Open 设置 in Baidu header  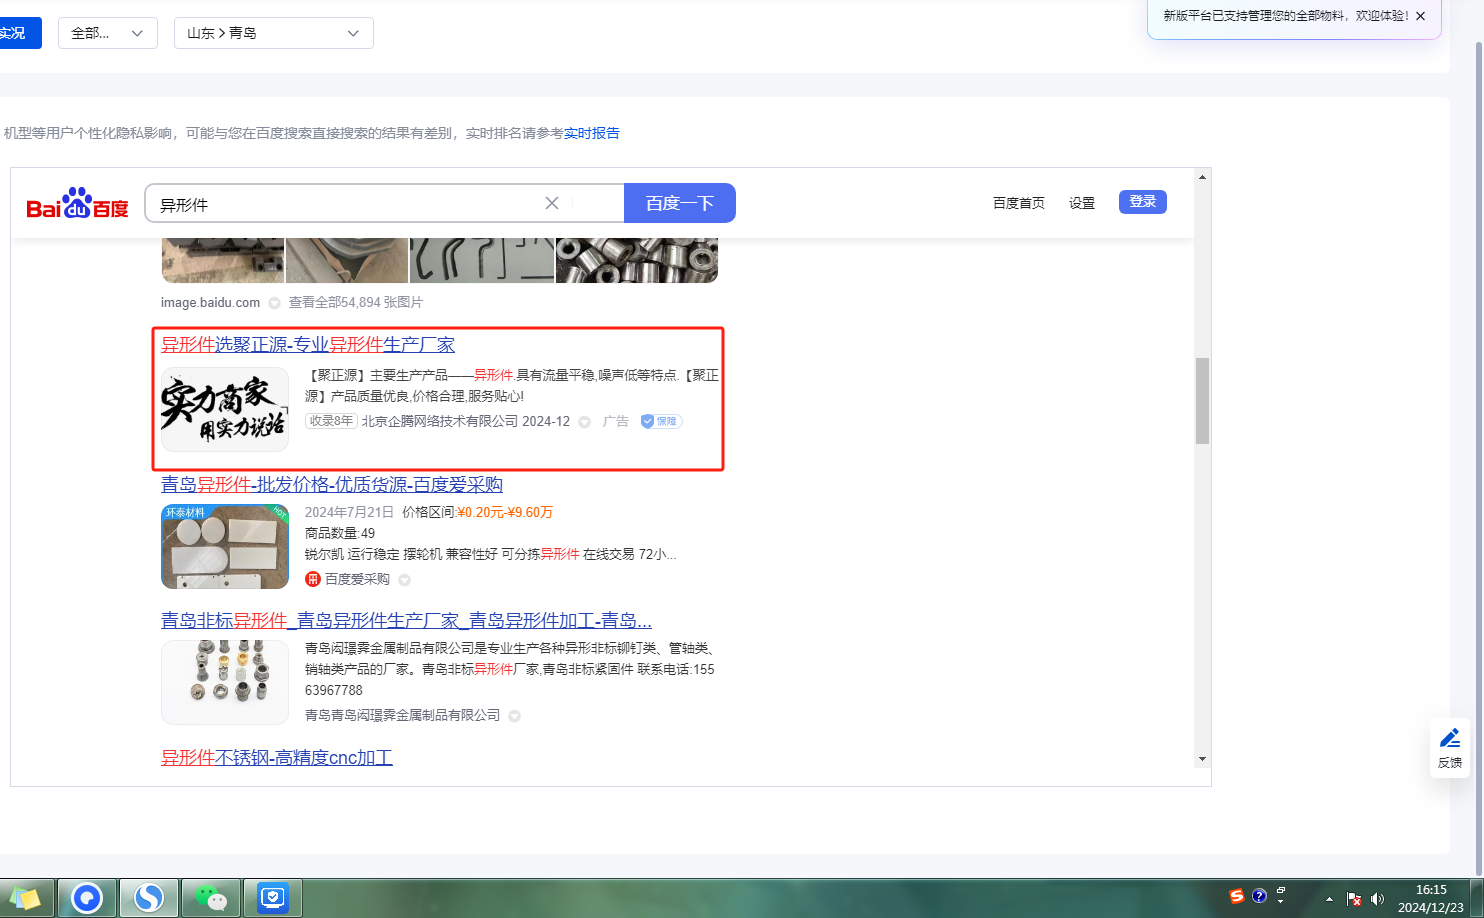1081,203
